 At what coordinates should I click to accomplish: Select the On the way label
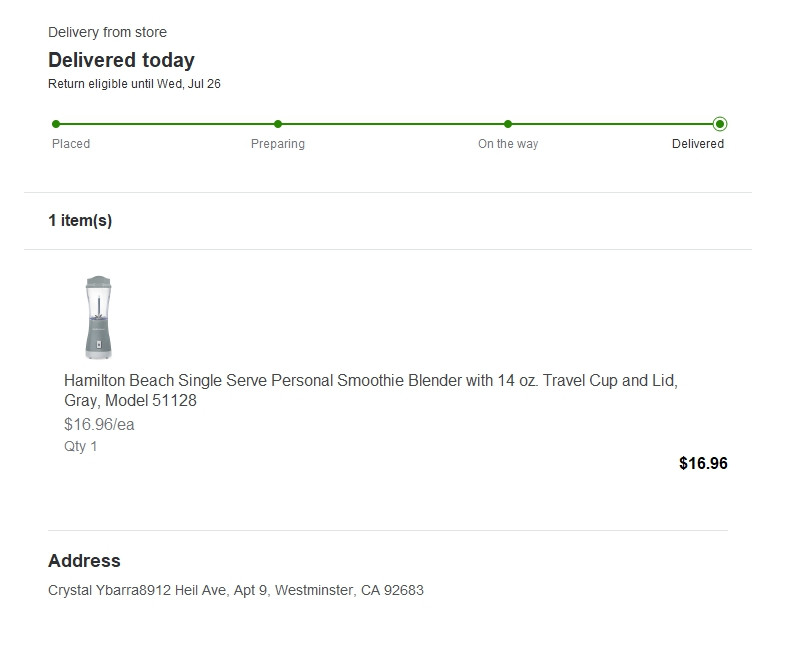click(x=508, y=144)
